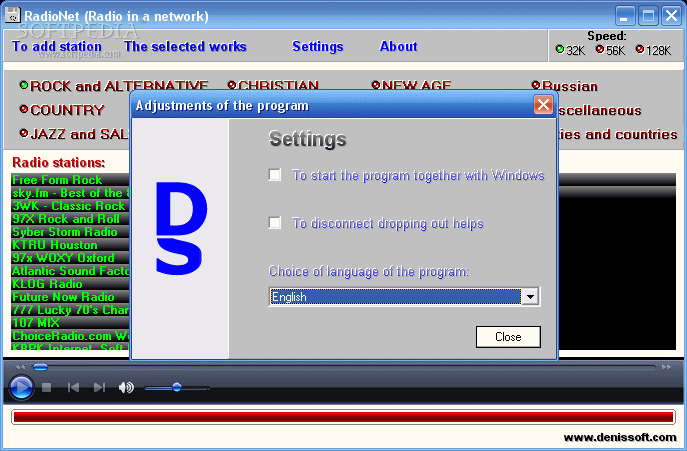The image size is (687, 451).
Task: Select the KLOG Radio station
Action: (71, 284)
